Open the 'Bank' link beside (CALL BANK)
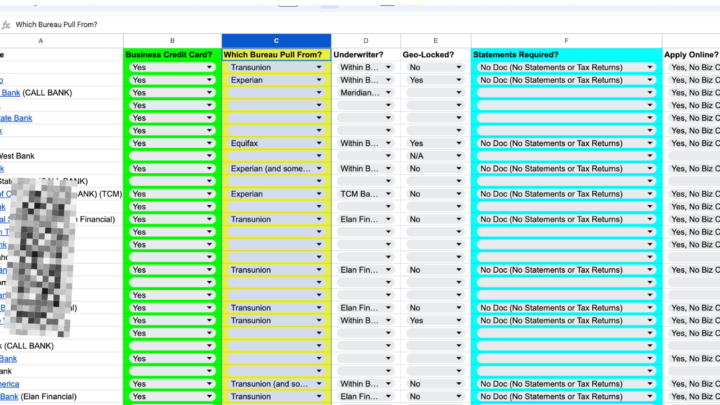The width and height of the screenshot is (720, 405). (x=10, y=93)
